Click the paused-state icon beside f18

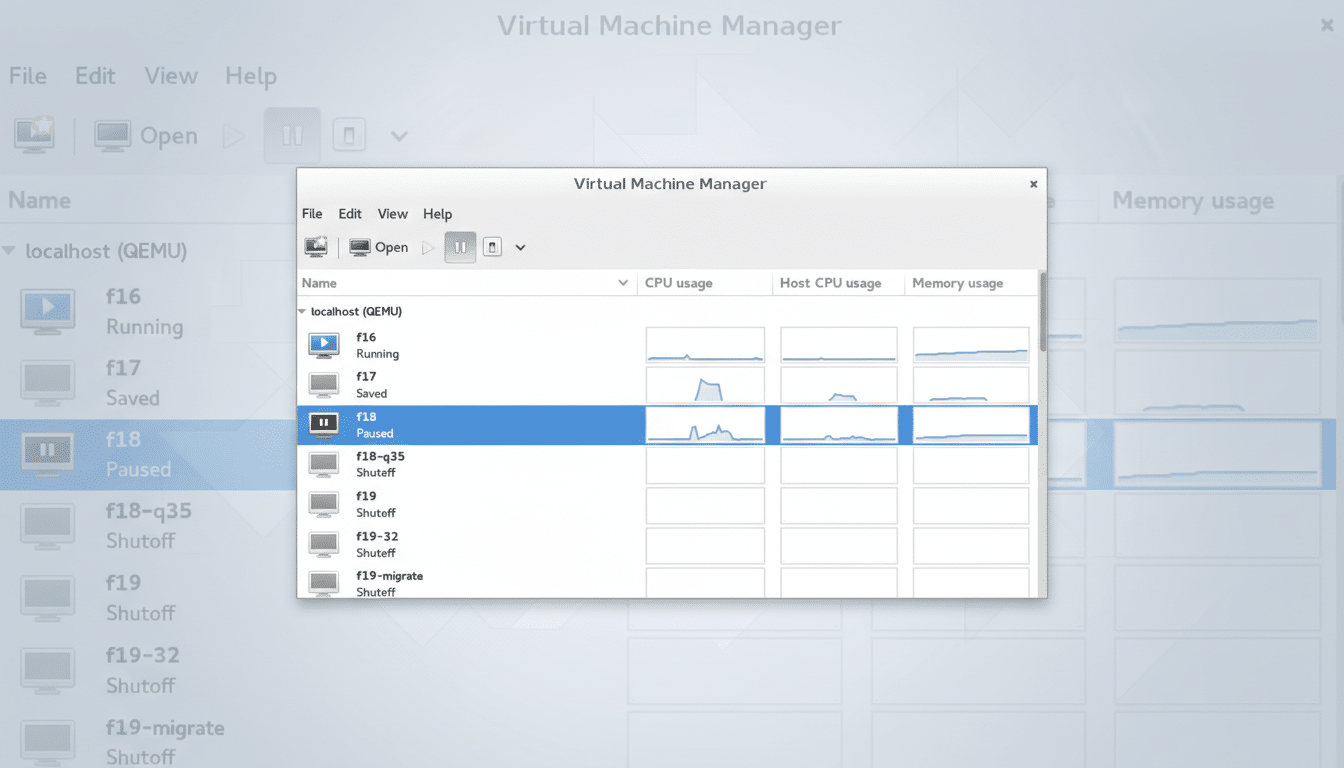click(x=323, y=424)
